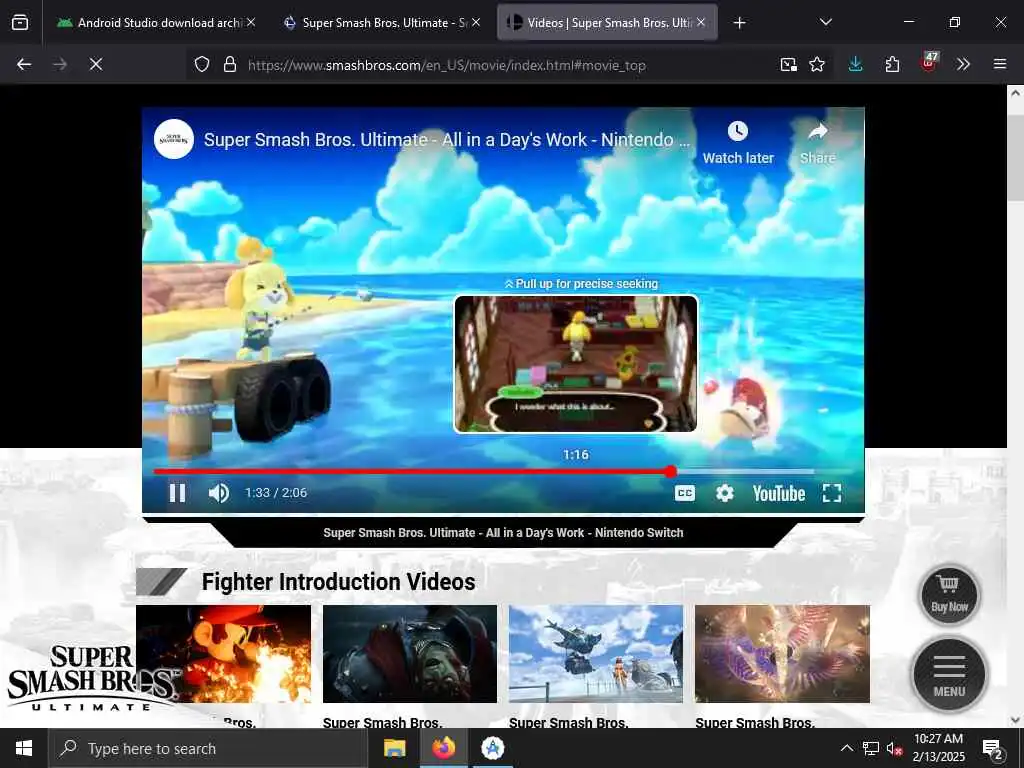
Task: Click the muted volume tray icon
Action: [x=894, y=748]
